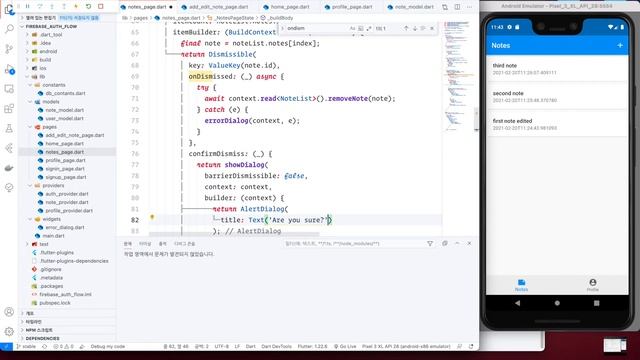
Task: Open the 'second note' item in emulator
Action: pos(557,96)
